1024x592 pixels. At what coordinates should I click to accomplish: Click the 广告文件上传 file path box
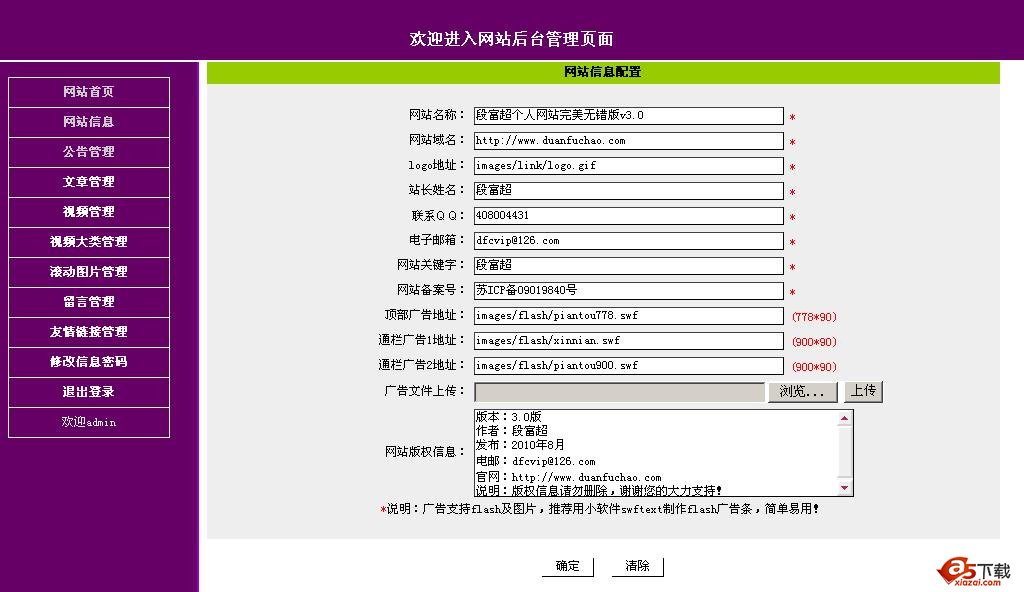(x=619, y=392)
